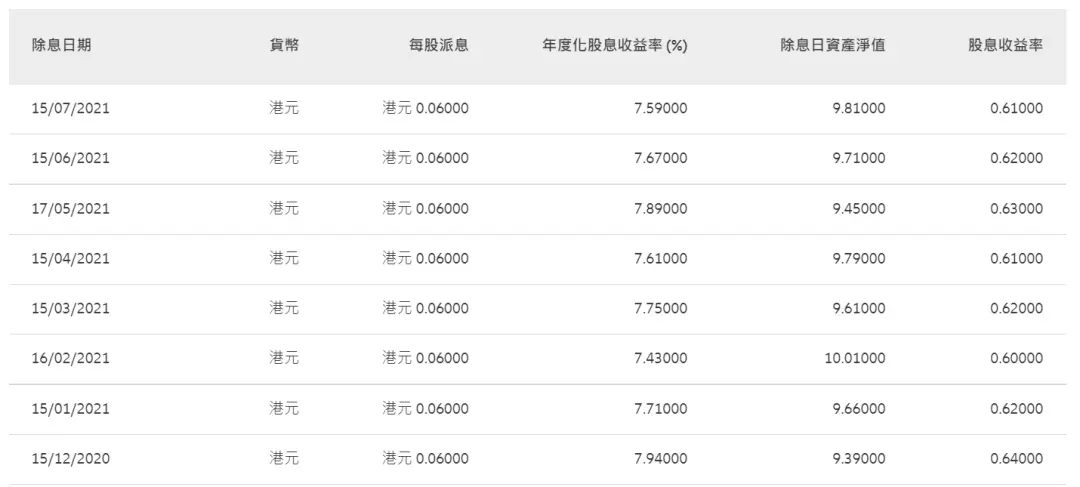Select the 16/02/2021 date cell
Viewport: 1080px width, 487px height.
[70, 359]
